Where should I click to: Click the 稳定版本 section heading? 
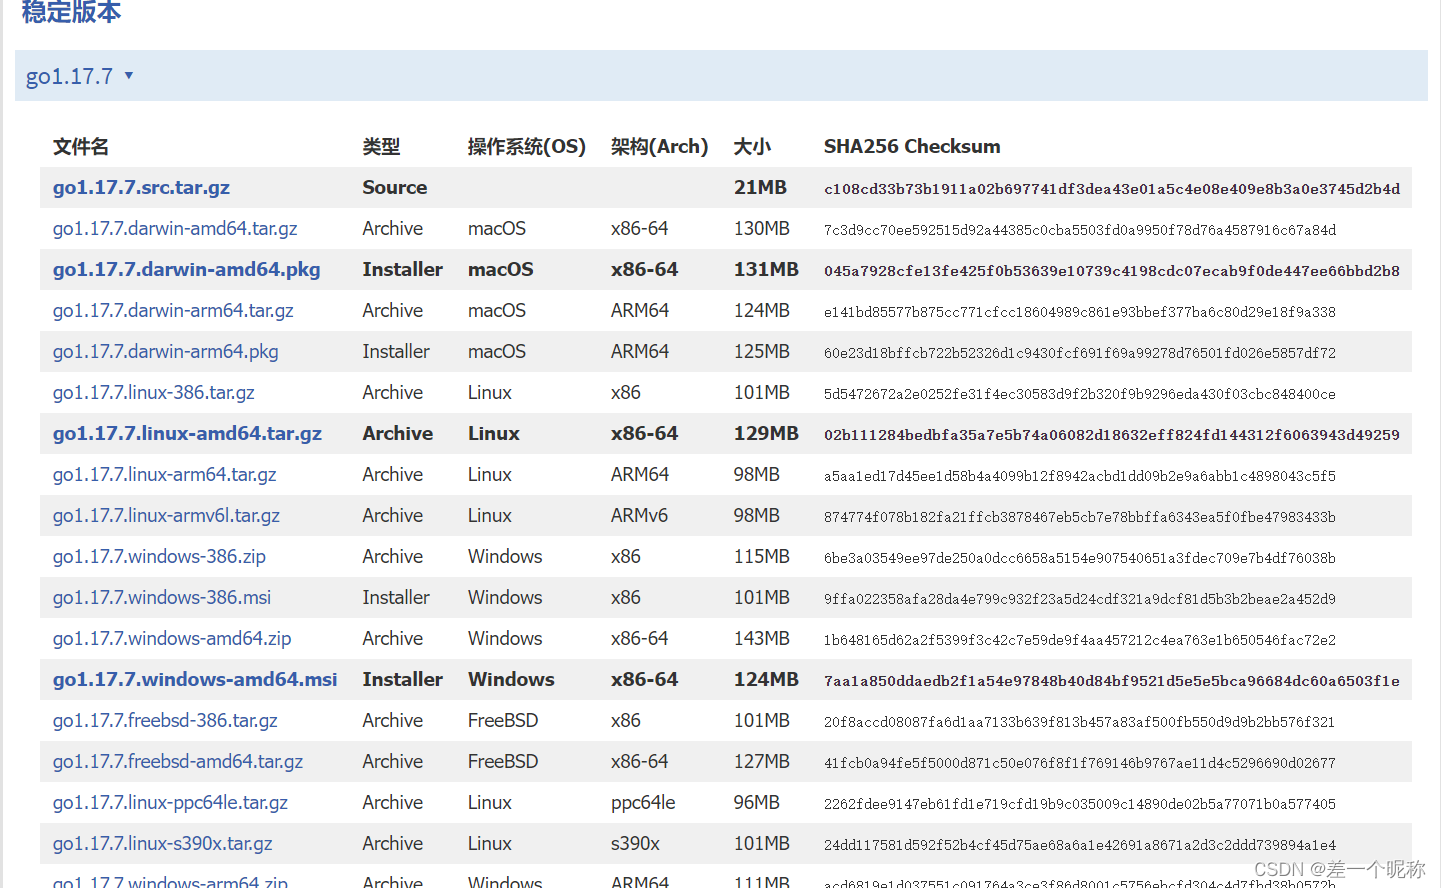[x=72, y=11]
